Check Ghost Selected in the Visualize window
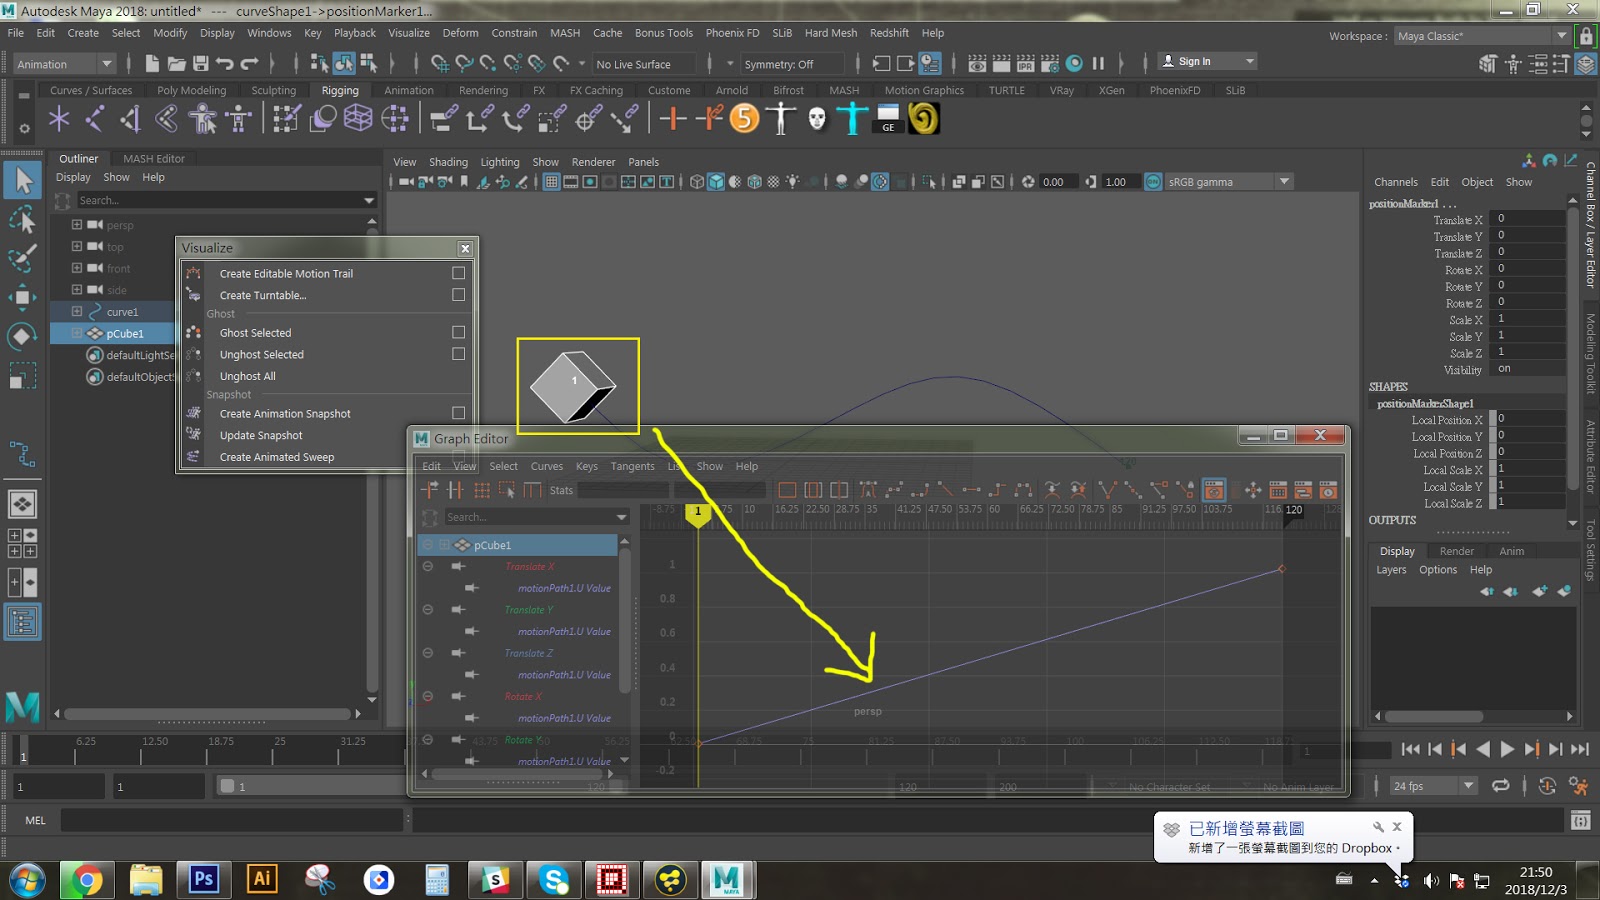This screenshot has width=1600, height=900. click(458, 332)
